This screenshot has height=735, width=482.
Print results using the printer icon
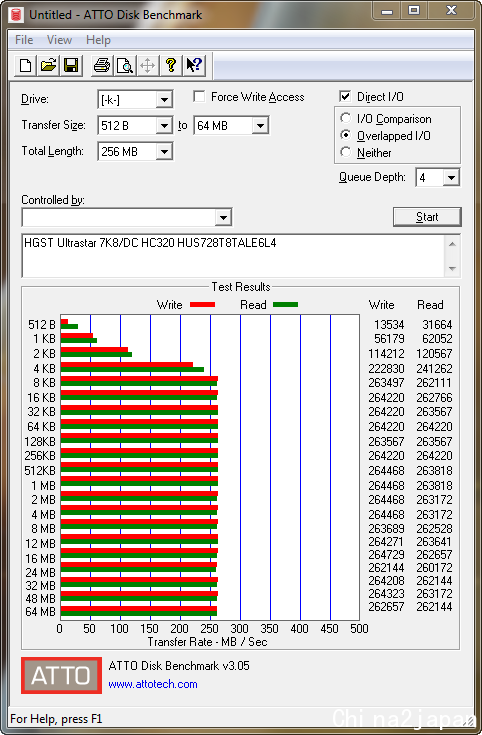(x=102, y=65)
